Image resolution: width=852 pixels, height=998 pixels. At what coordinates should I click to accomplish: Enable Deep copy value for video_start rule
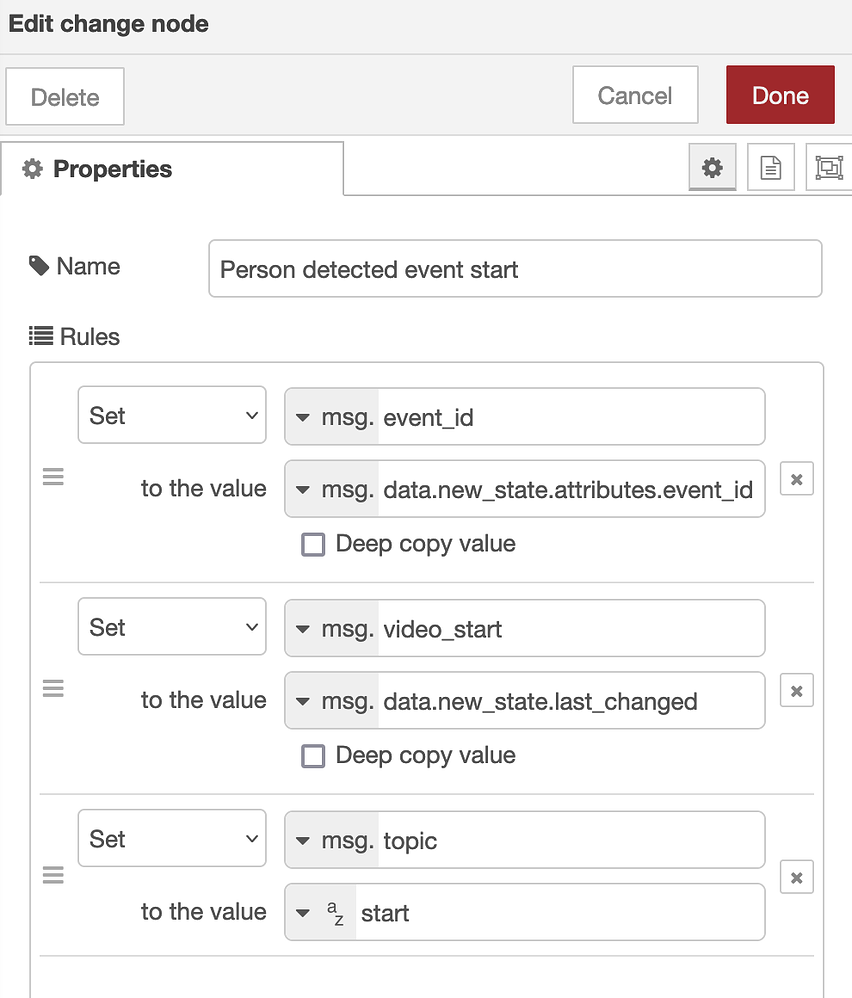click(x=314, y=755)
